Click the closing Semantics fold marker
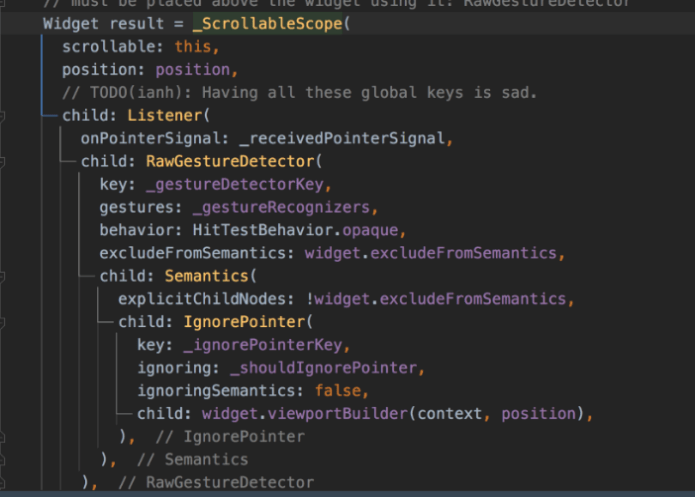Image resolution: width=695 pixels, height=497 pixels. 2,460
